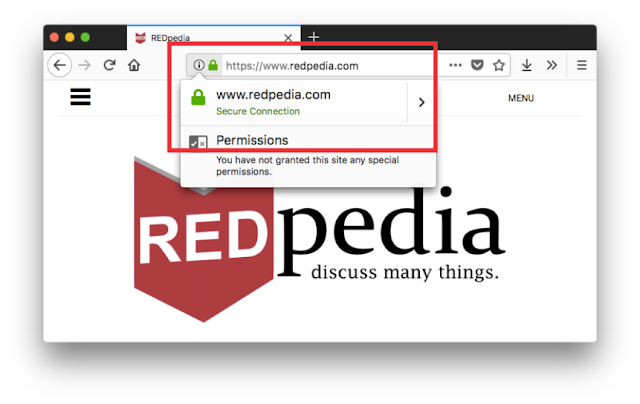Open the downloads arrow button

pos(527,65)
